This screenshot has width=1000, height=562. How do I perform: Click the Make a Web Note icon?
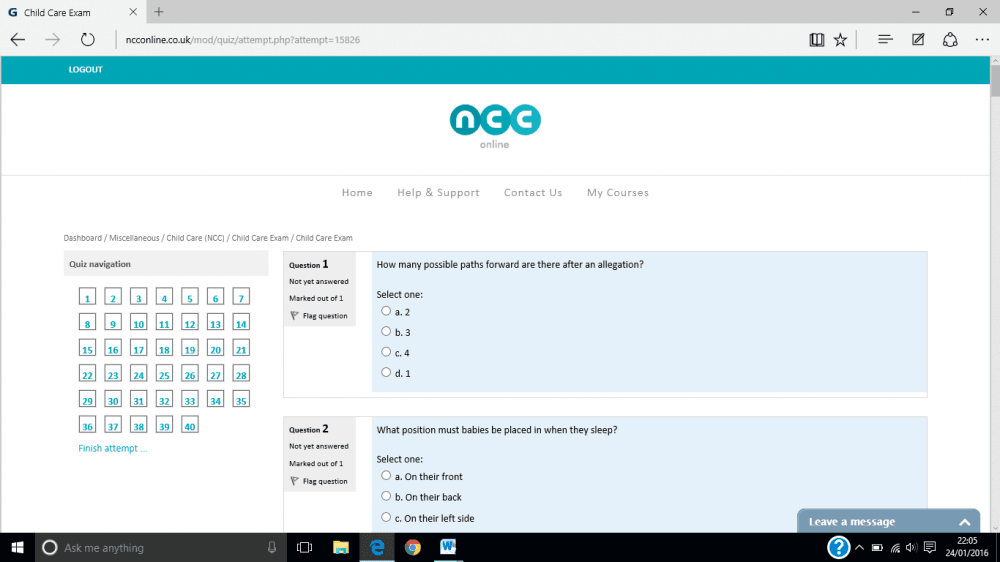coord(918,40)
